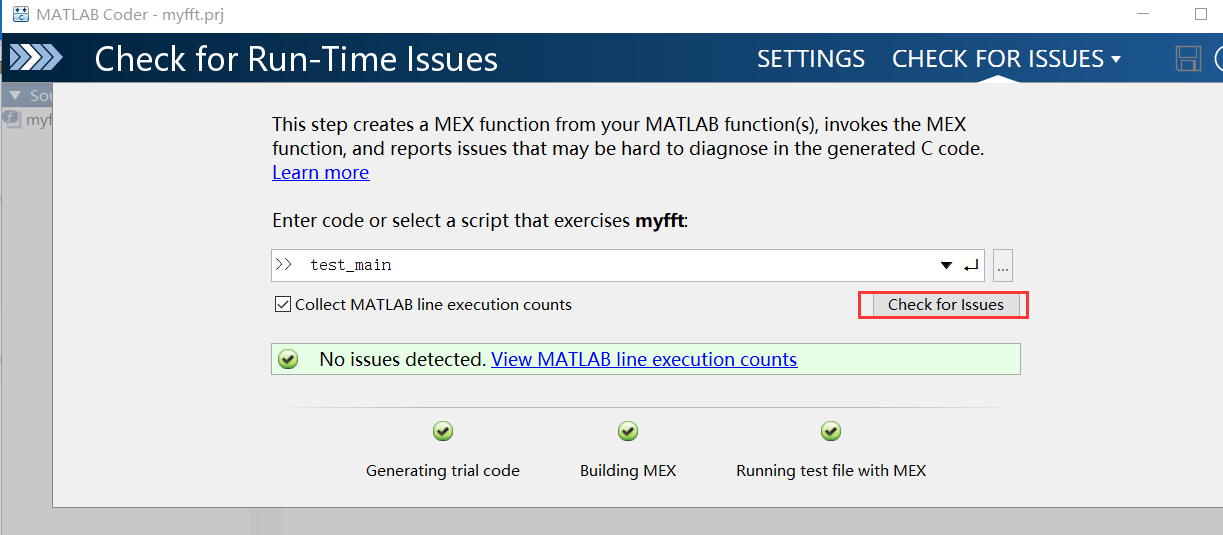Click the Building MEX checkmark icon

(628, 431)
